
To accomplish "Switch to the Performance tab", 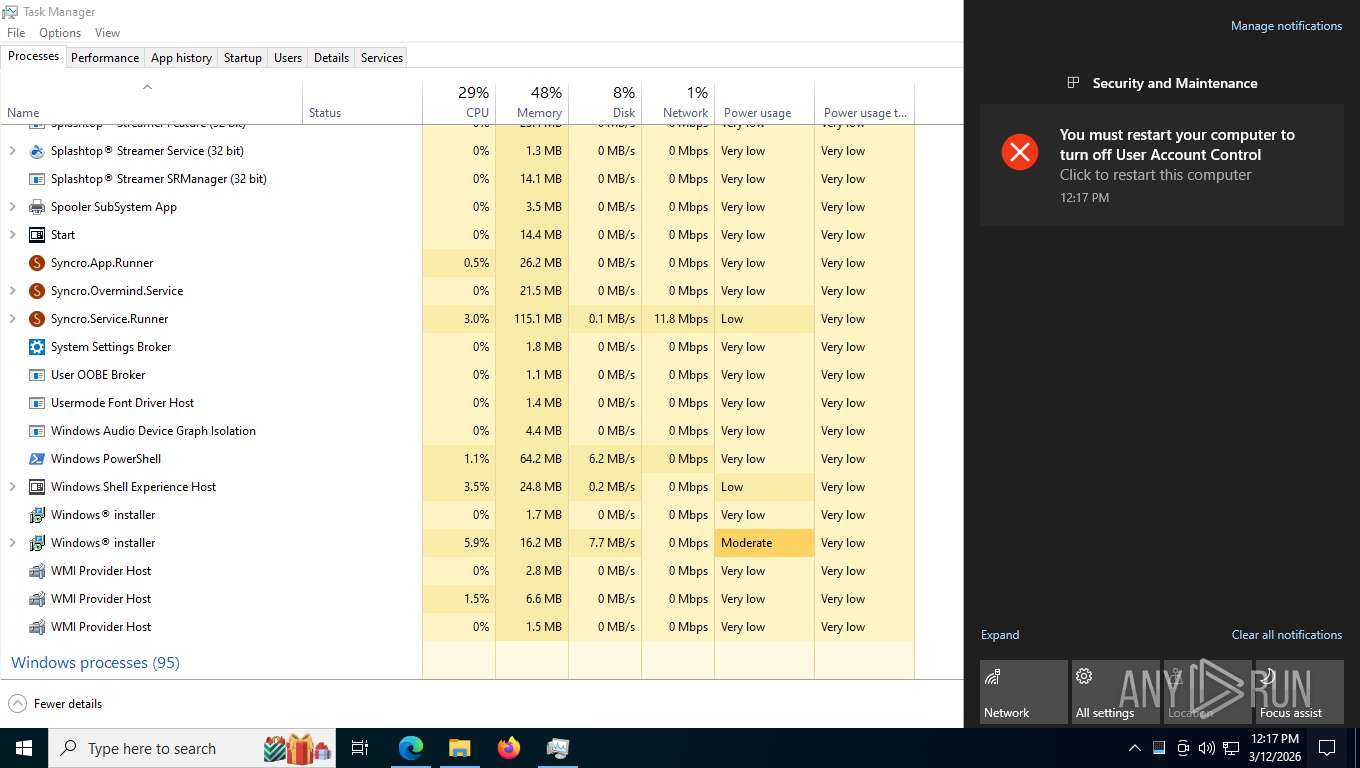I will (x=105, y=58).
